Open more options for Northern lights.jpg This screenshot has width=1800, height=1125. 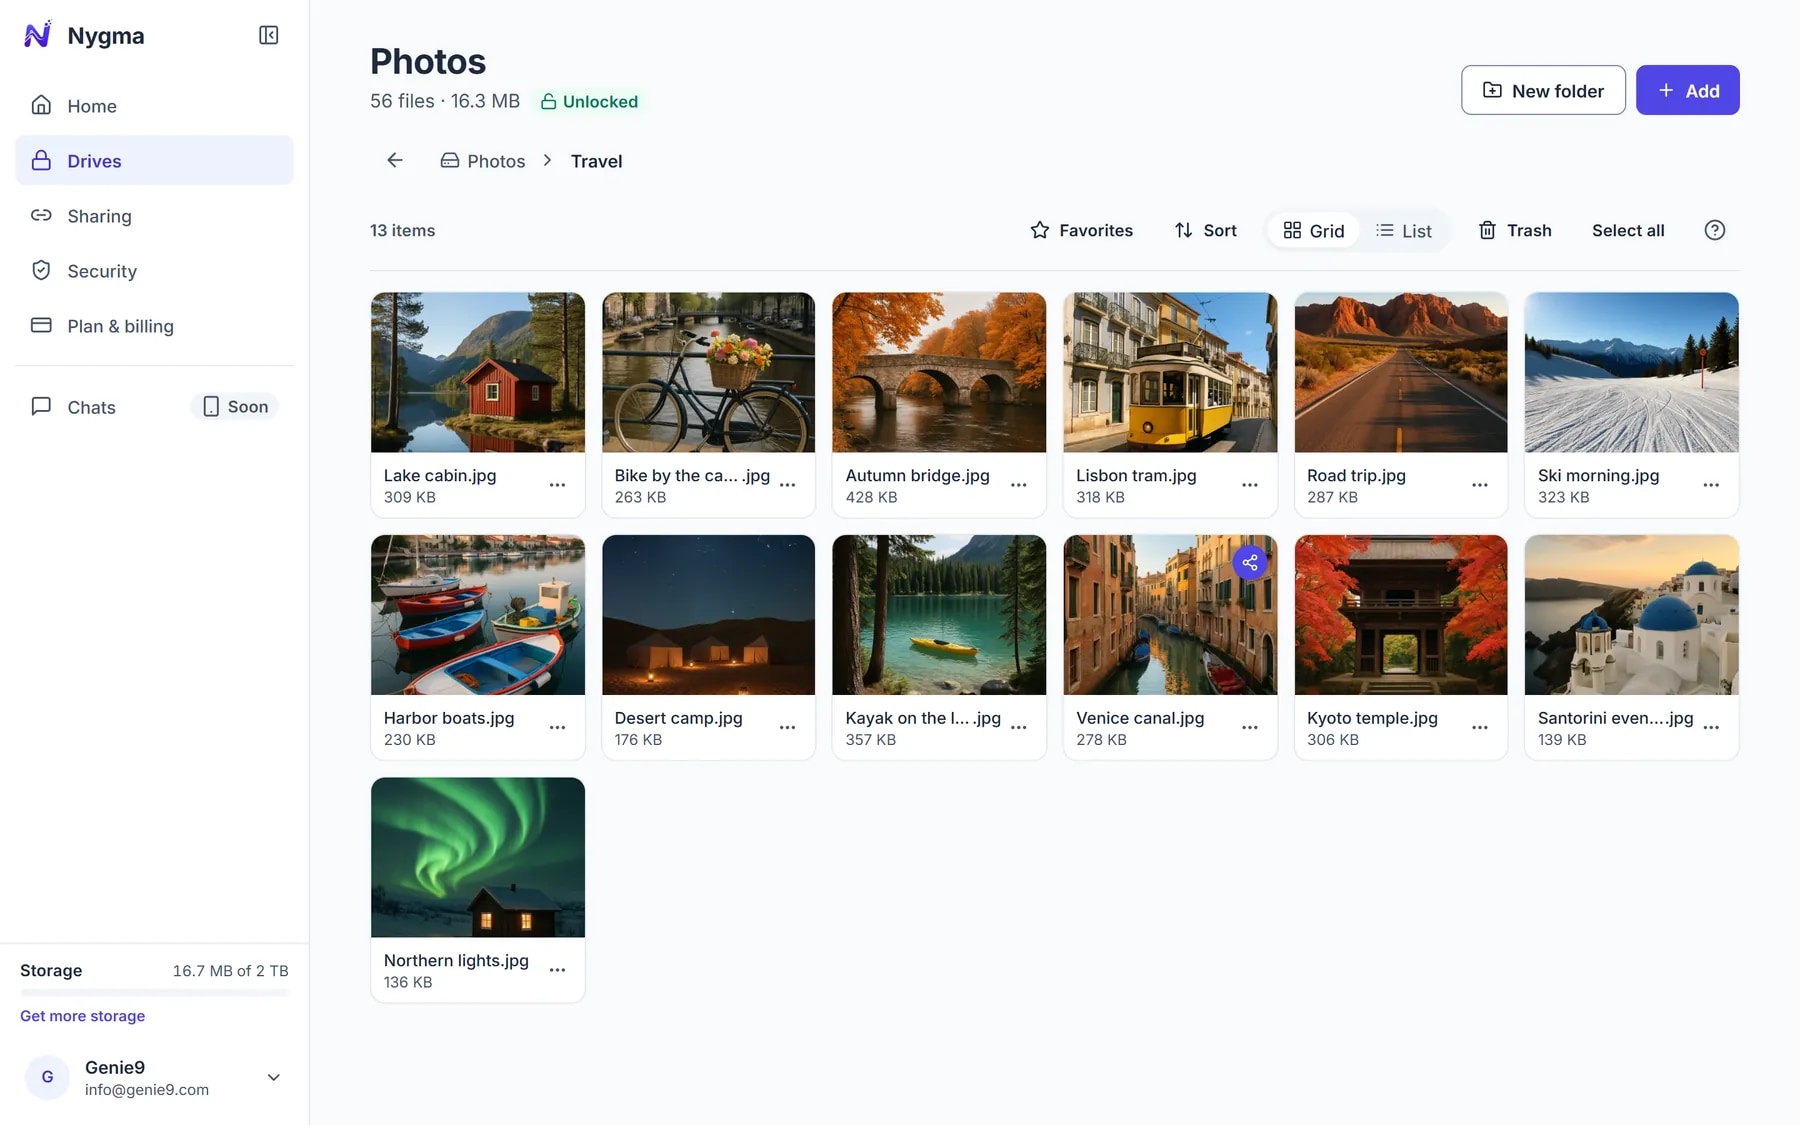(x=557, y=970)
